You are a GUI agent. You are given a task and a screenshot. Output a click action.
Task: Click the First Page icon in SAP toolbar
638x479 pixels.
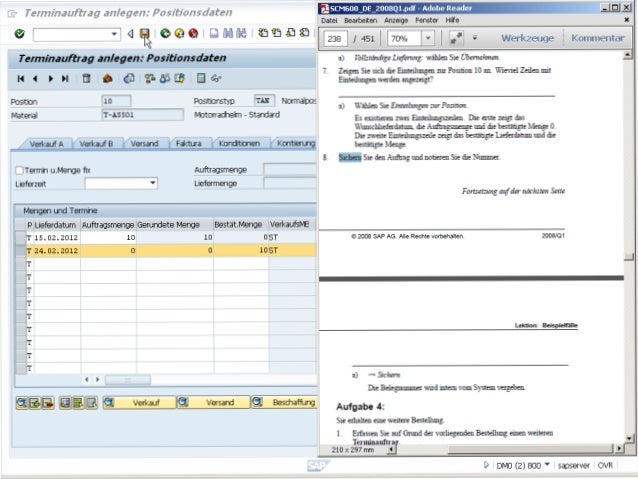(x=263, y=33)
